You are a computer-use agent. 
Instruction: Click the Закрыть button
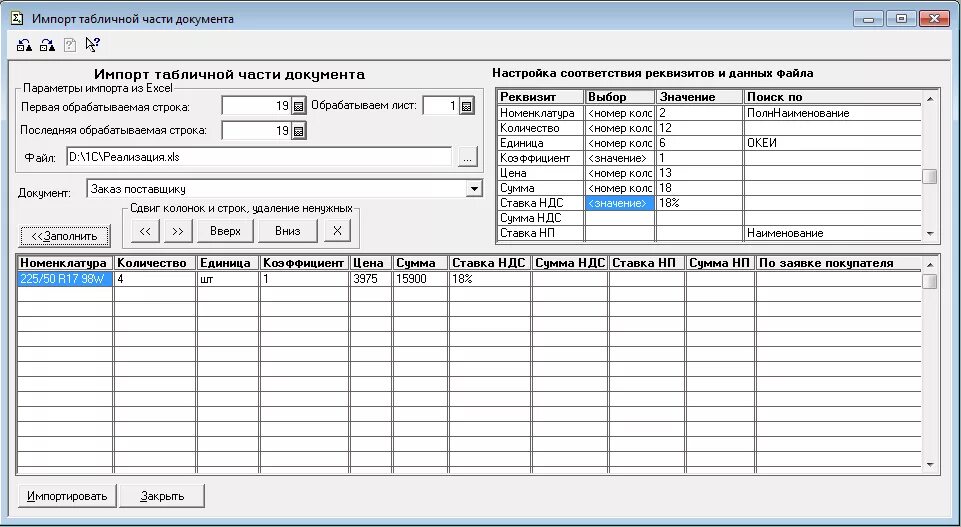click(162, 496)
